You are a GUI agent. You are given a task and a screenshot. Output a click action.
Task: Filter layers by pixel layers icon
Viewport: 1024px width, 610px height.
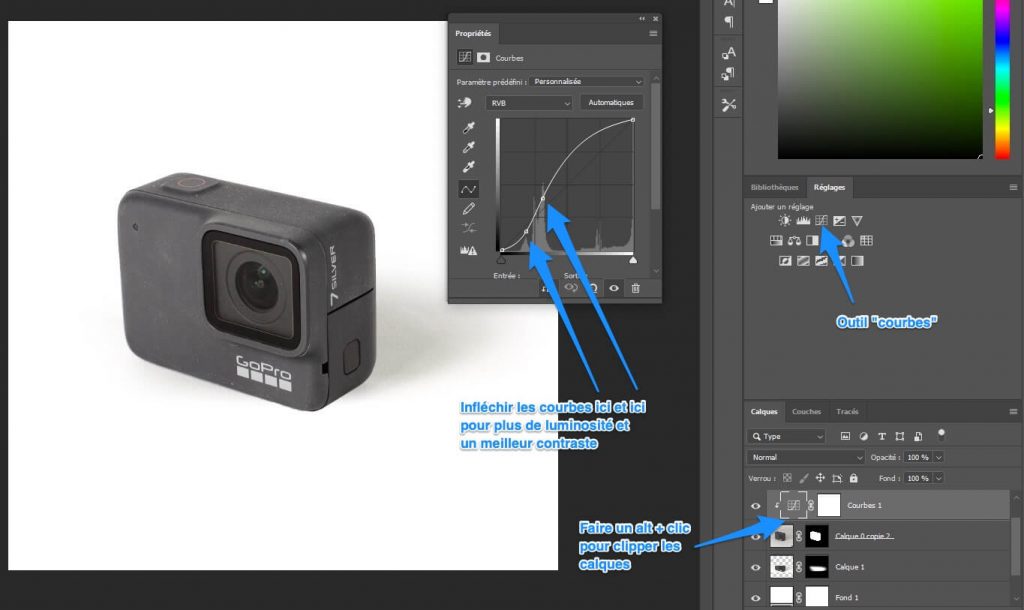tap(845, 436)
